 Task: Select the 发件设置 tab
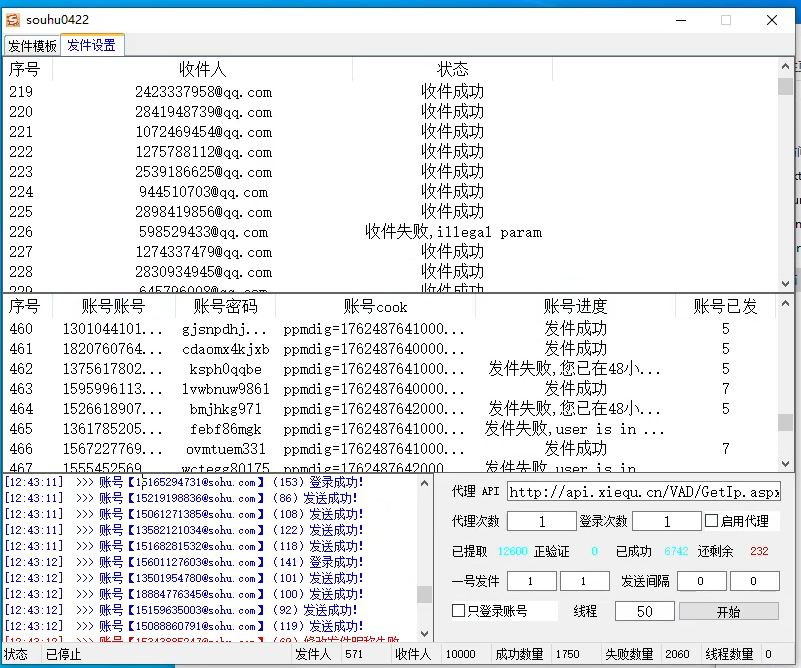(x=92, y=45)
